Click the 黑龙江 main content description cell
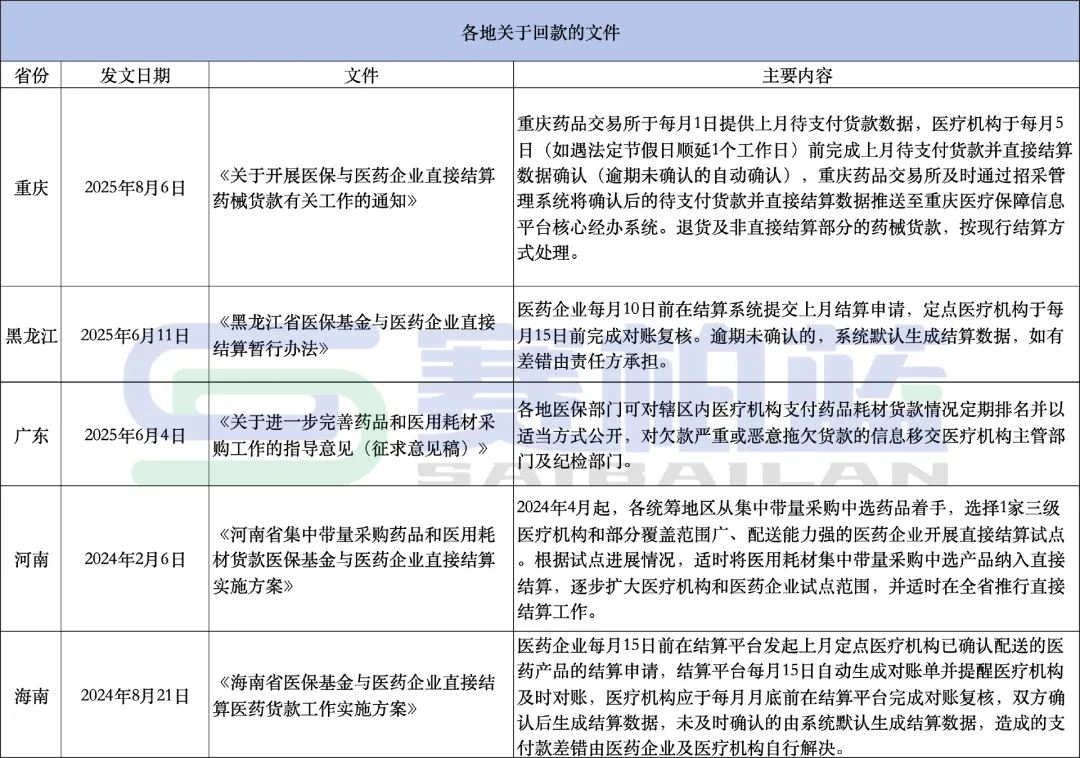Image resolution: width=1080 pixels, height=758 pixels. 796,335
